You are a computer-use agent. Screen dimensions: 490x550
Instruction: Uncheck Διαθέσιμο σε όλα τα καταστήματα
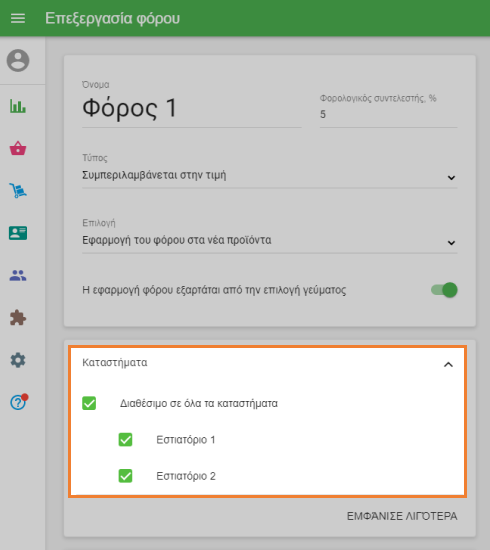[x=89, y=403]
